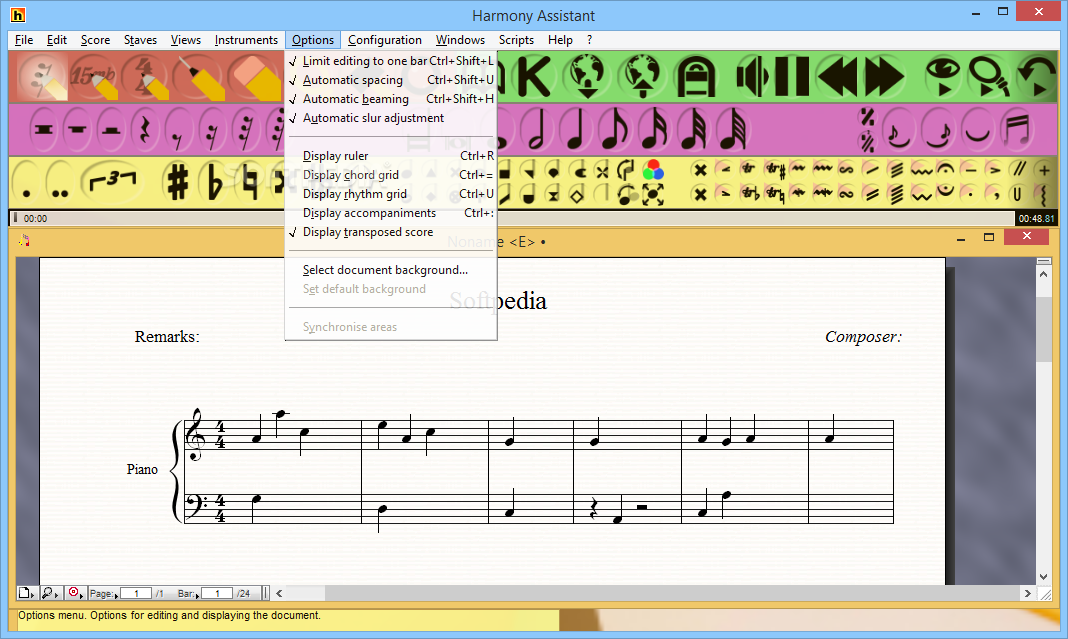Image resolution: width=1068 pixels, height=639 pixels.
Task: Select the sharp accidental
Action: pyautogui.click(x=178, y=183)
